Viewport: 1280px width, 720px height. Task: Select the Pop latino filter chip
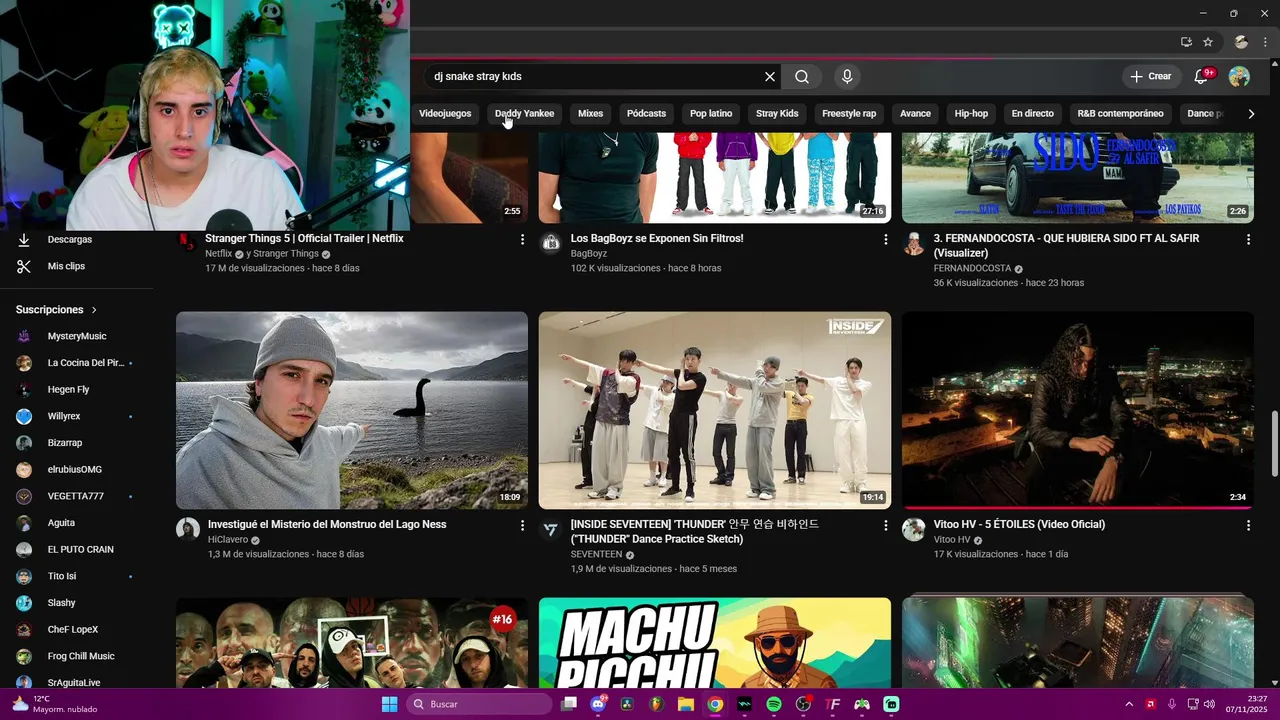711,114
